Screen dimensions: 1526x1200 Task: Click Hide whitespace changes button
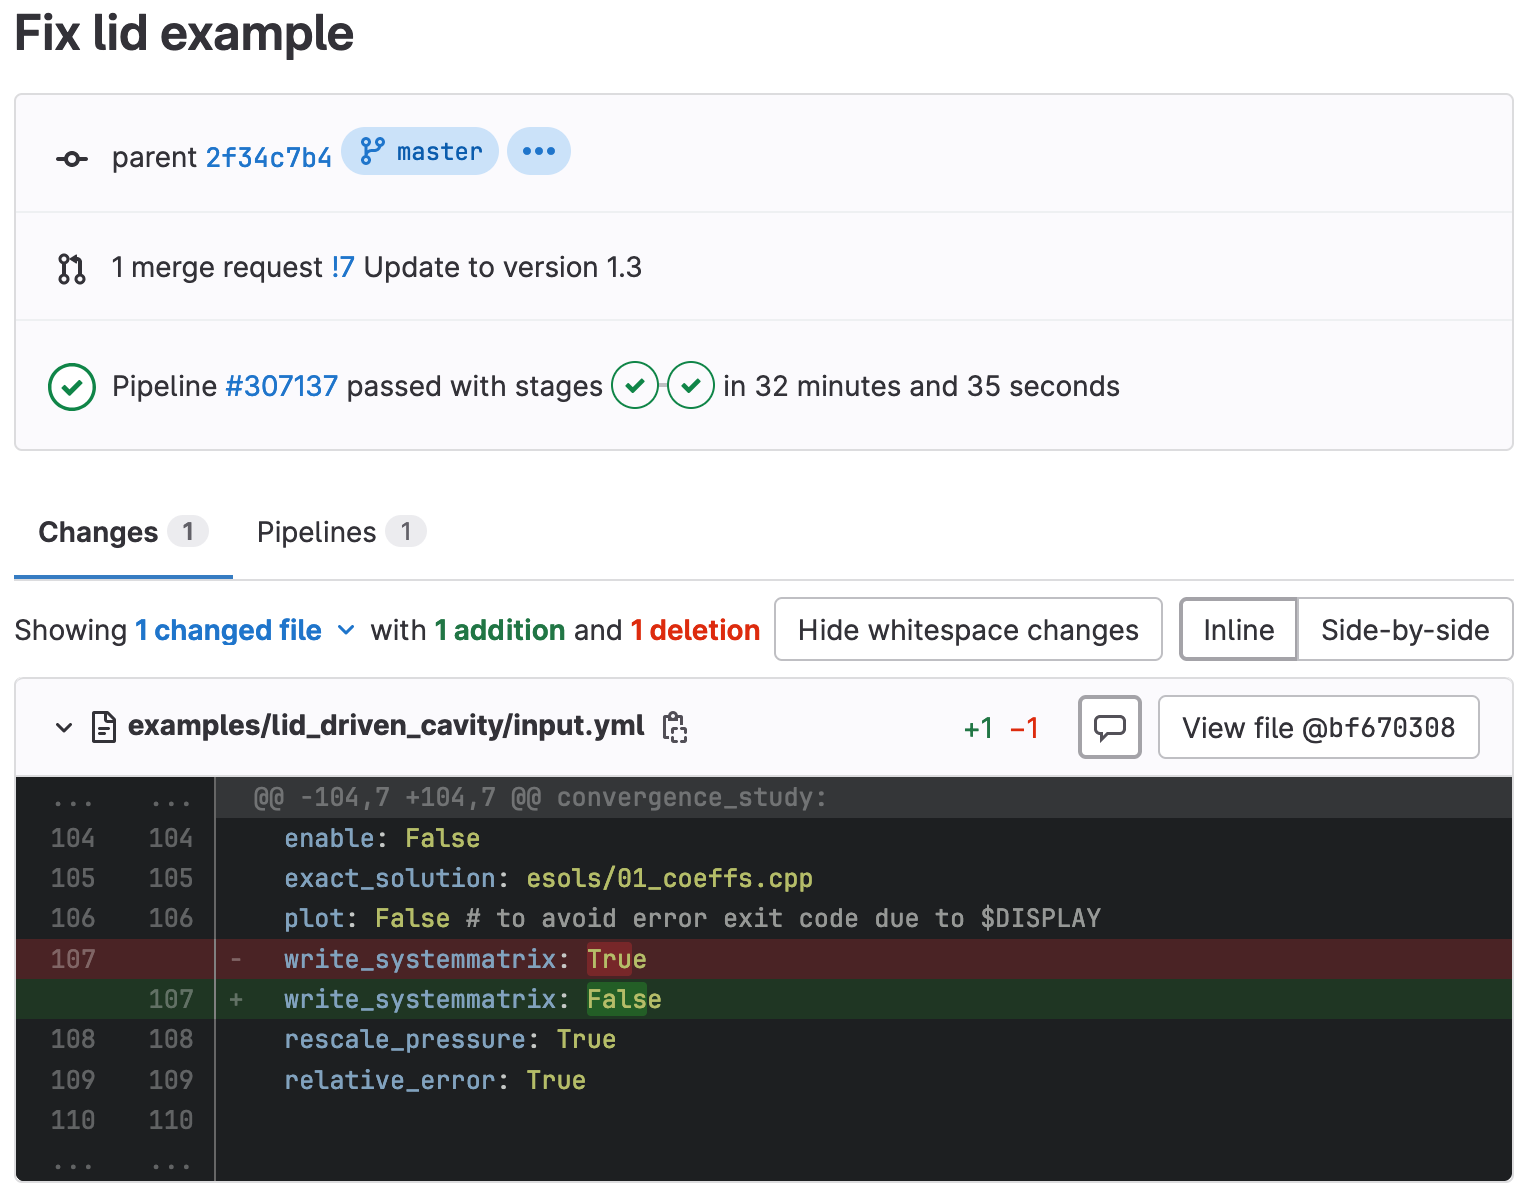click(x=968, y=630)
